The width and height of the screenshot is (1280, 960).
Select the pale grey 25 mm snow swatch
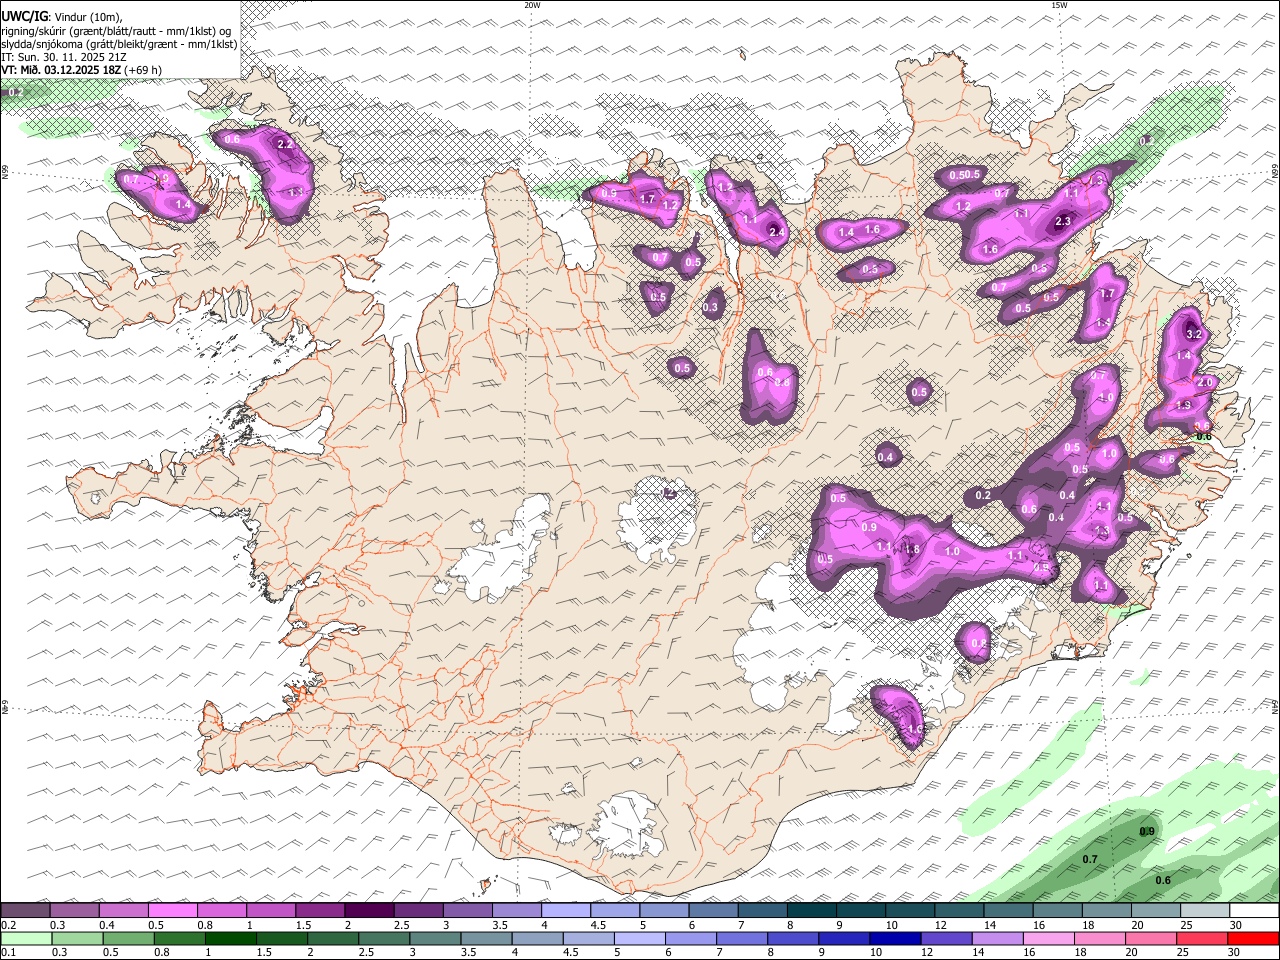coord(1205,911)
